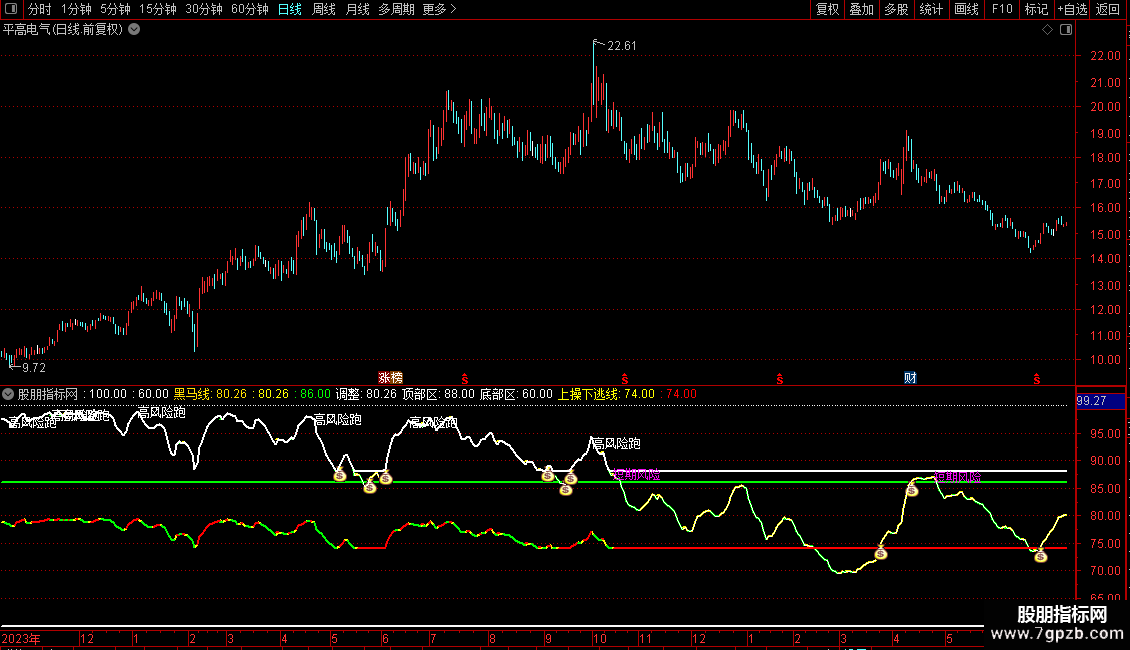1130x650 pixels.
Task: Switch to the 周线 weekly period
Action: [324, 9]
